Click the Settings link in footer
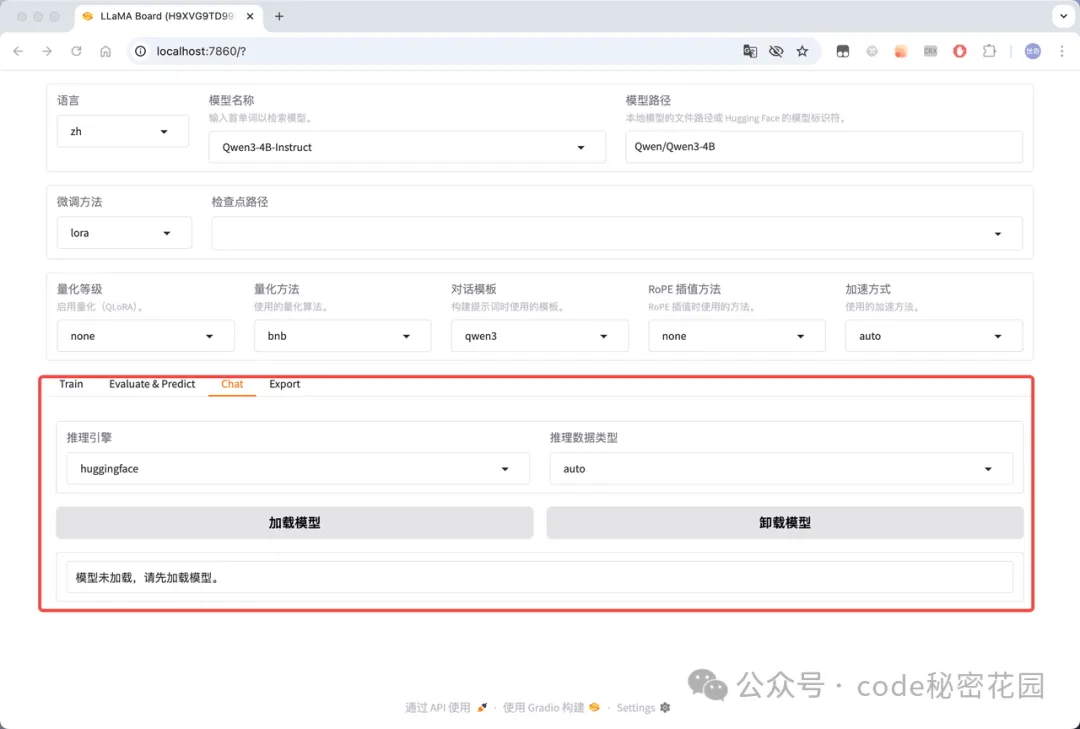 [x=643, y=708]
